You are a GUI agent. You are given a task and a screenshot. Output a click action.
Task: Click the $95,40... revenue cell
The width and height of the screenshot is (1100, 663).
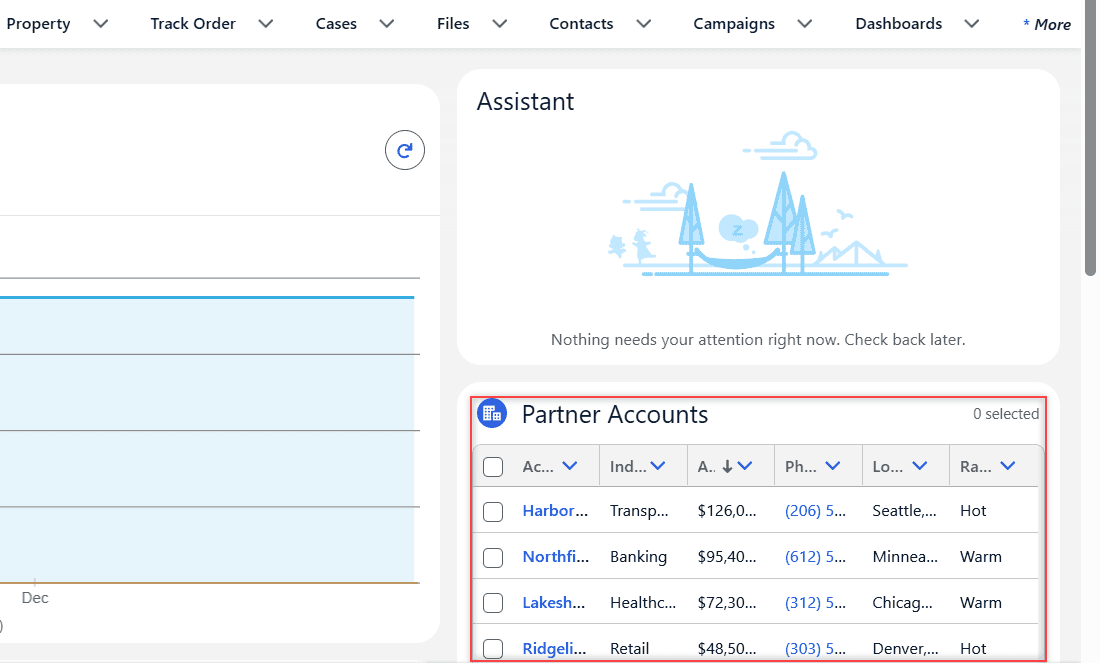pos(727,556)
